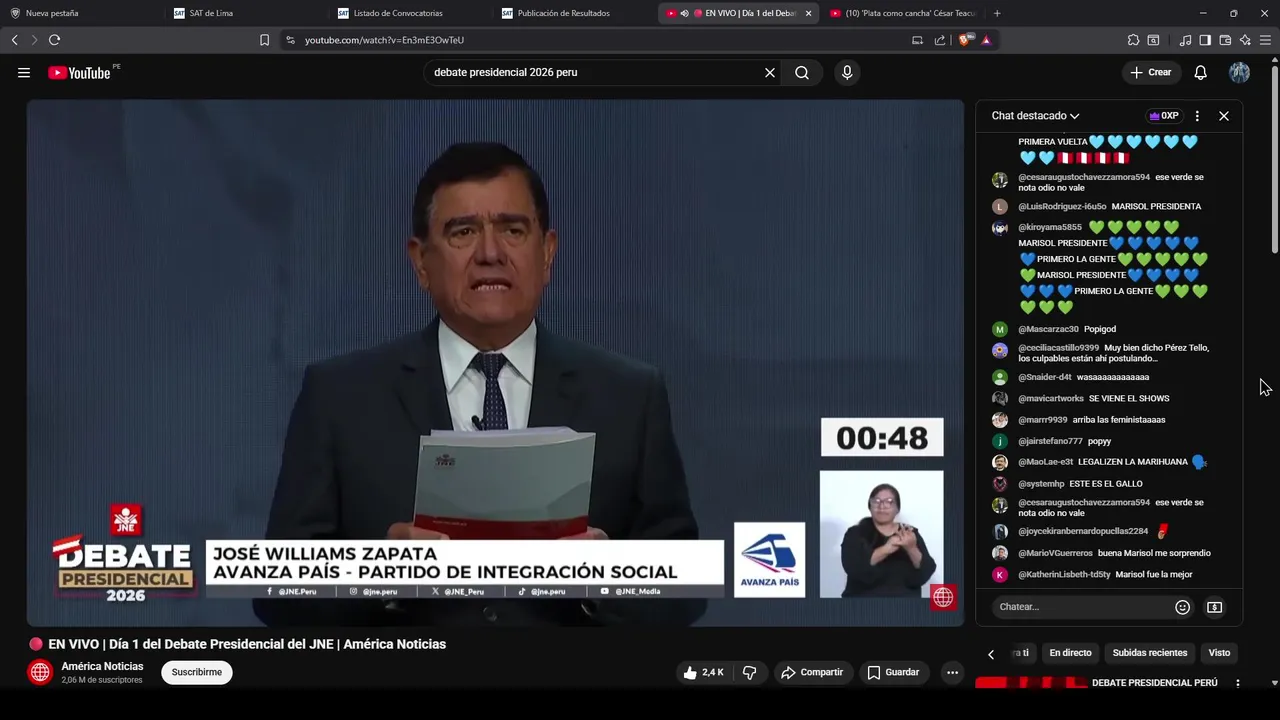
Task: Open Leo AI assistant icon
Action: [x=1245, y=40]
